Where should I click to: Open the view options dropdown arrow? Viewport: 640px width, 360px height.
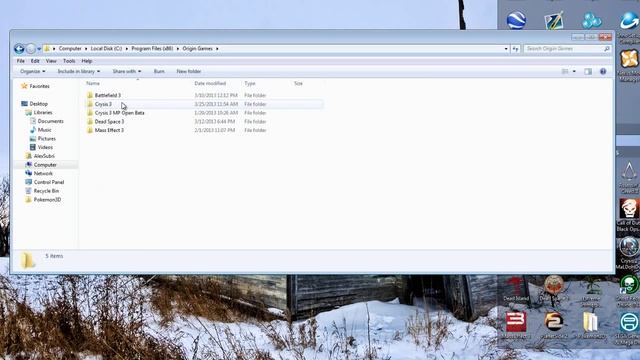click(x=574, y=71)
